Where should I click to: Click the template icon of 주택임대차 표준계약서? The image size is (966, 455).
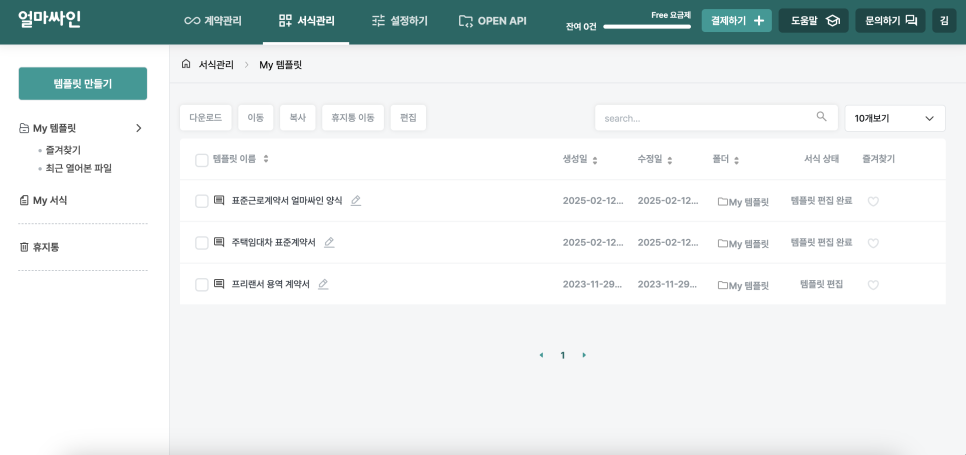(x=219, y=242)
